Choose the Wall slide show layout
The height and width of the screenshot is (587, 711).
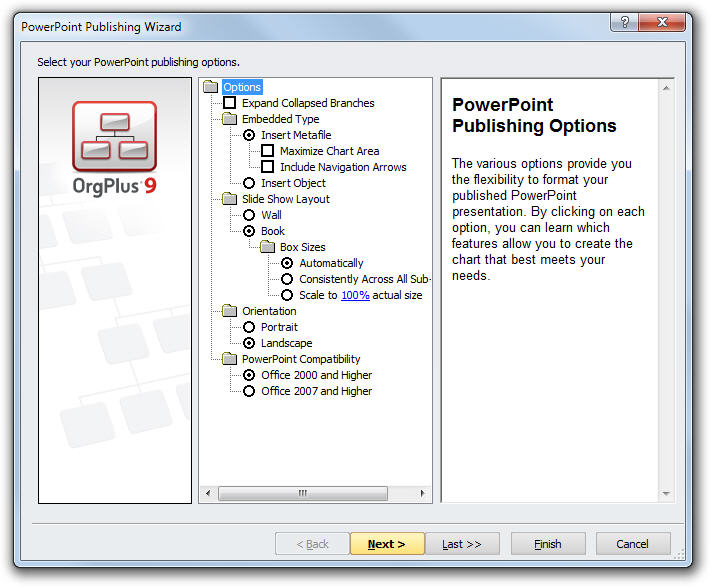click(x=249, y=215)
